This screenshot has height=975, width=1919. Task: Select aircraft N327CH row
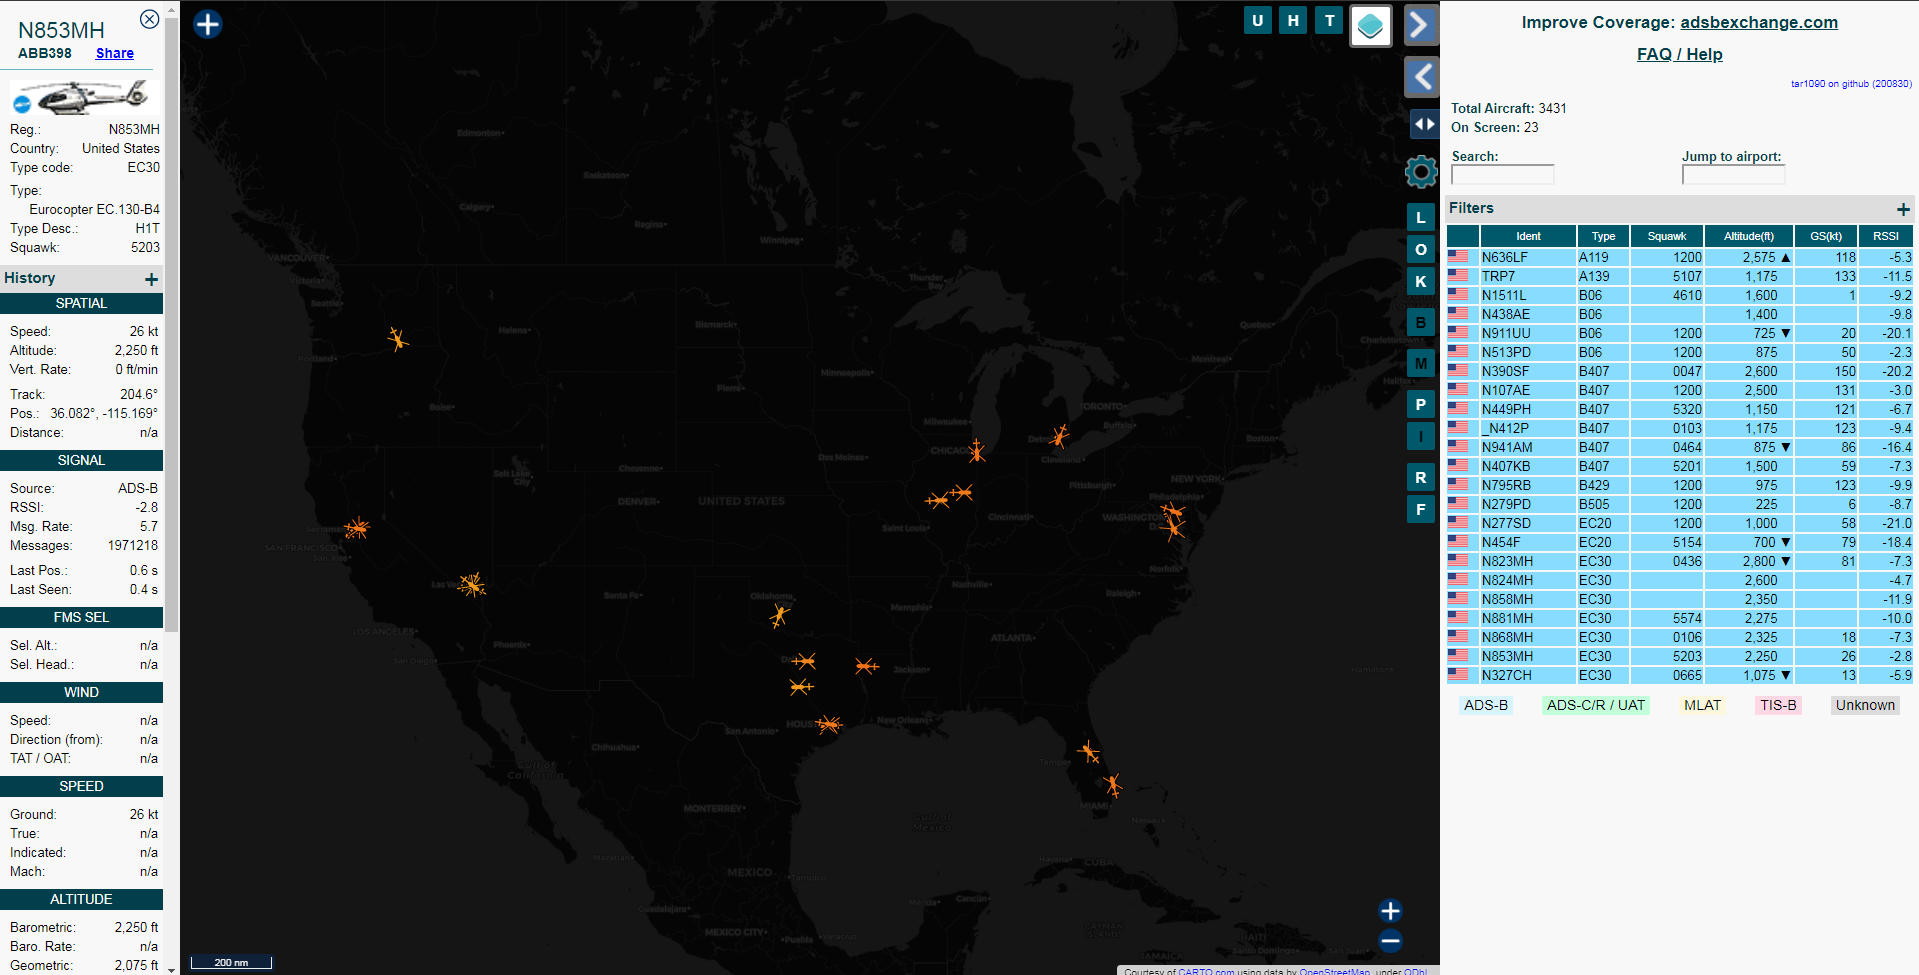(1680, 675)
